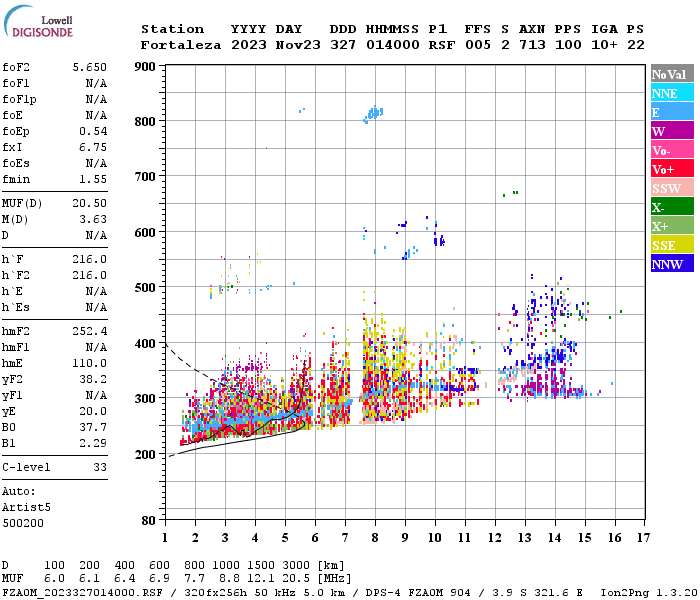
Task: Click the IGA value 10+
Action: point(604,45)
